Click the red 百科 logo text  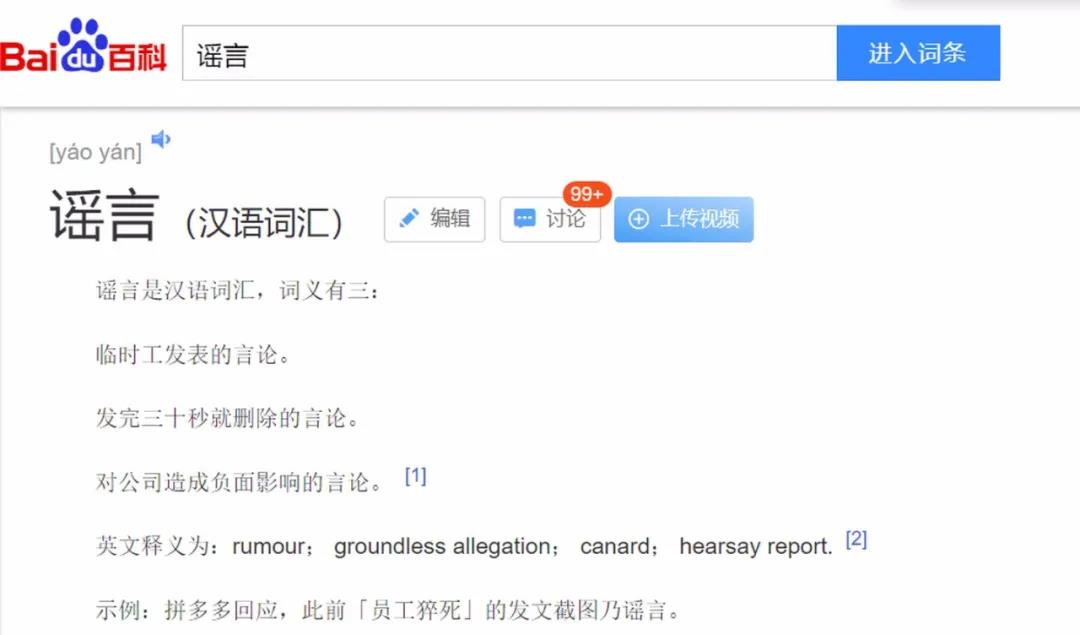click(x=137, y=58)
